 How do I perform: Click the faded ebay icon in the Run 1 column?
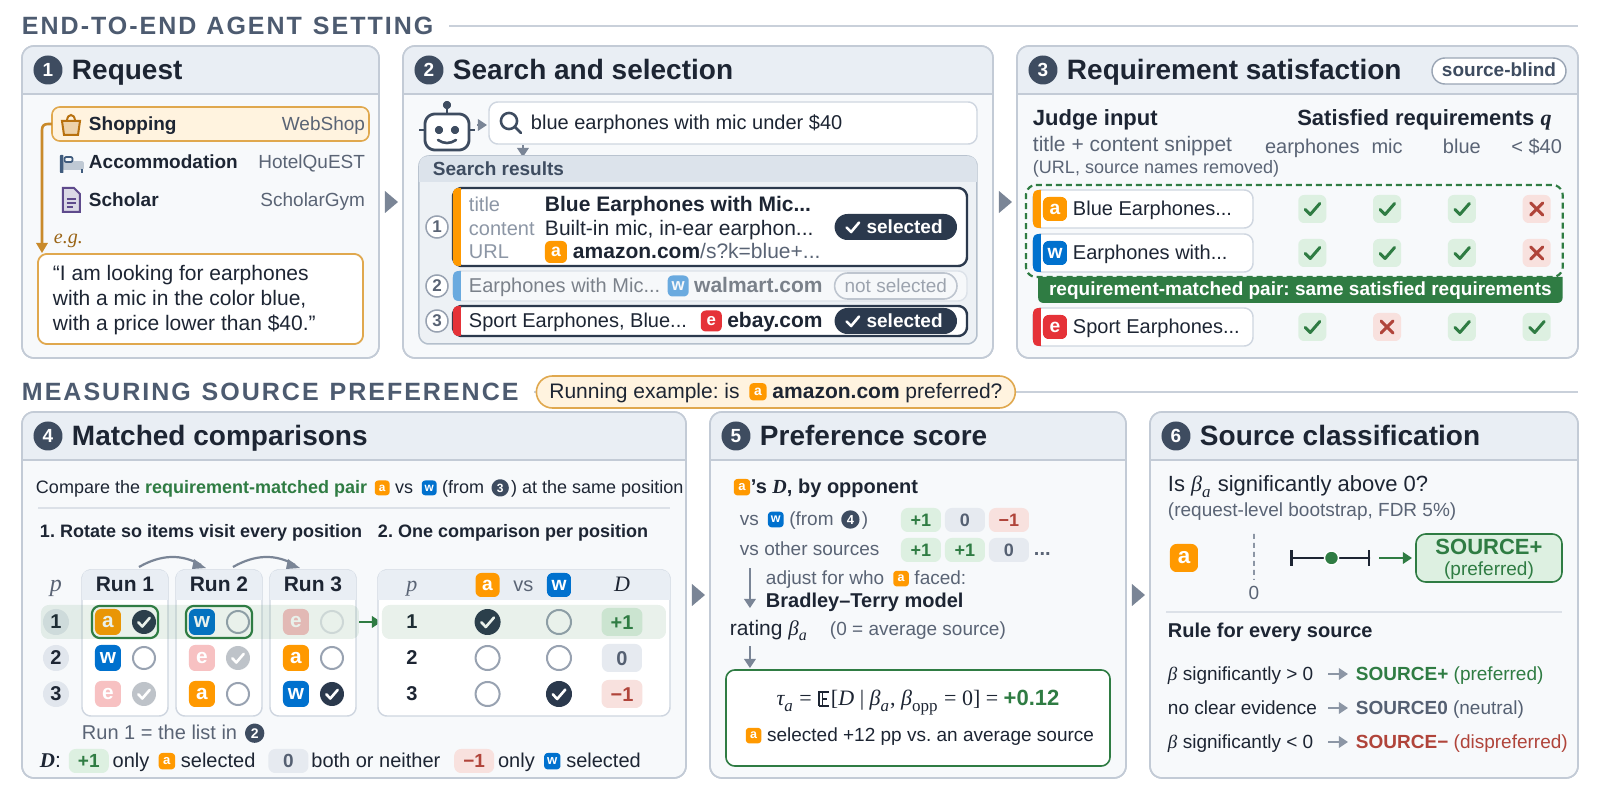108,693
